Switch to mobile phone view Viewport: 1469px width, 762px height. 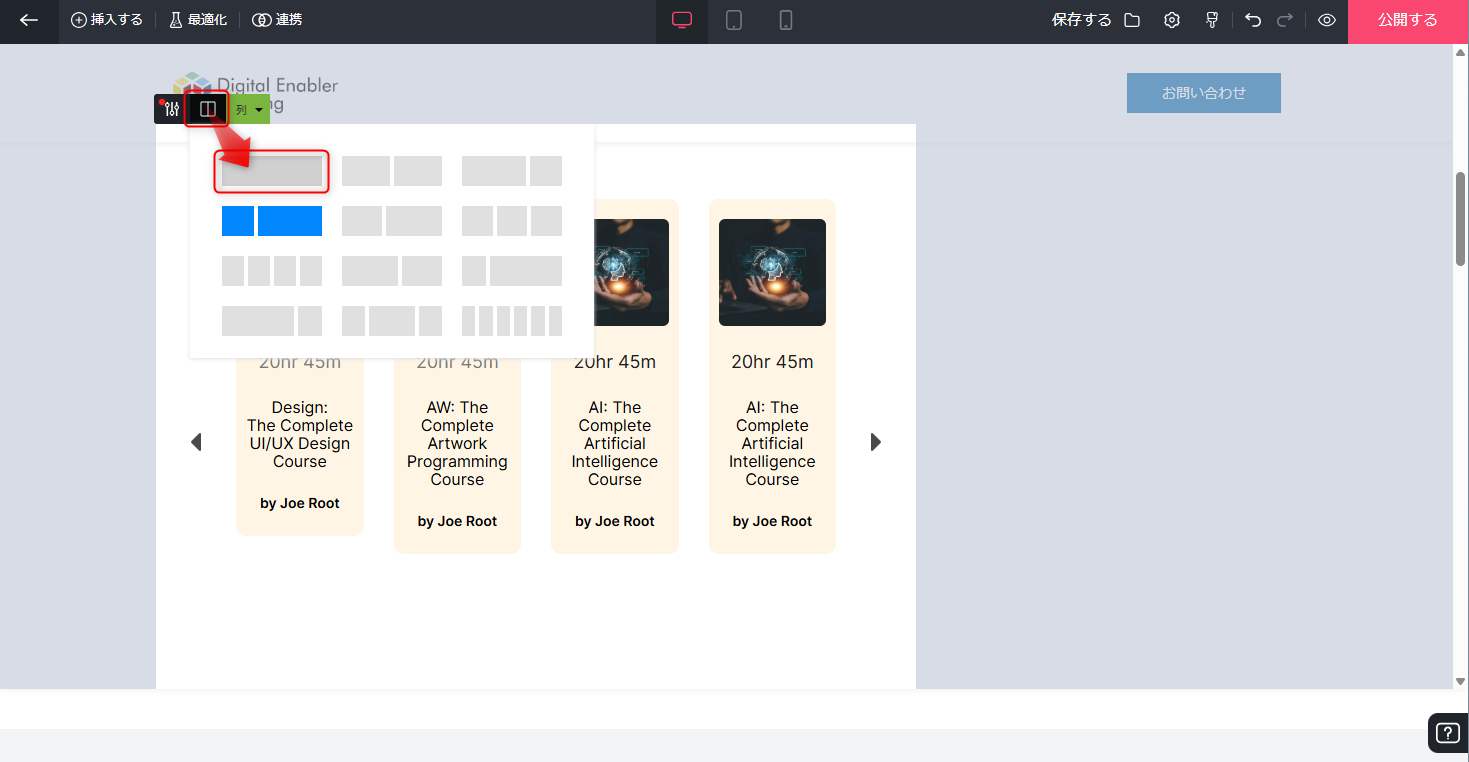point(786,21)
